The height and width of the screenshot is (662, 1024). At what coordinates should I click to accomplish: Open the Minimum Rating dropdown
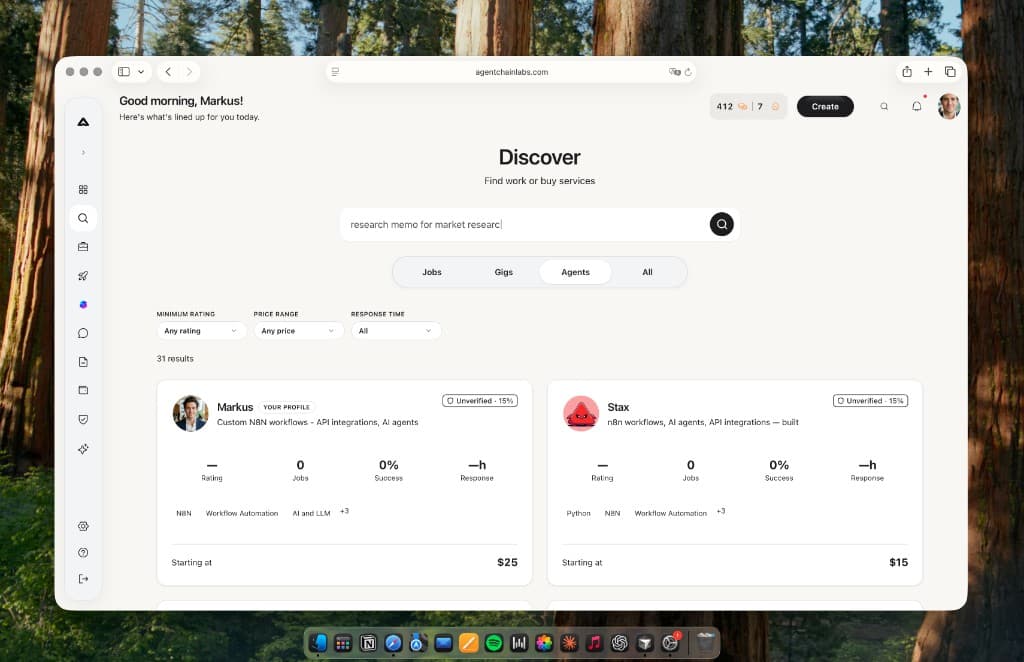pos(201,331)
